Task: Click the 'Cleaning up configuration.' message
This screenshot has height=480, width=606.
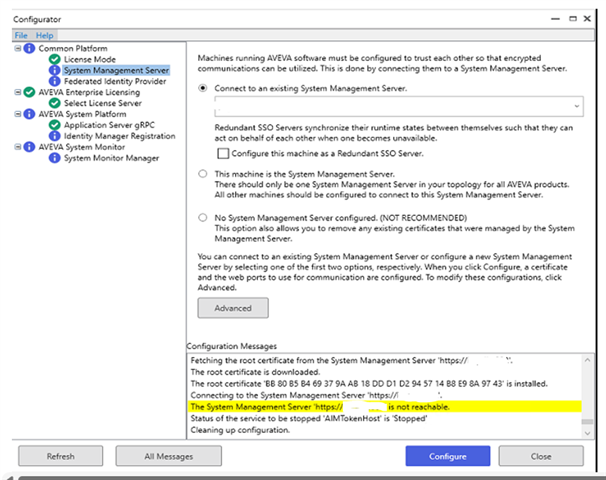Action: pyautogui.click(x=240, y=430)
